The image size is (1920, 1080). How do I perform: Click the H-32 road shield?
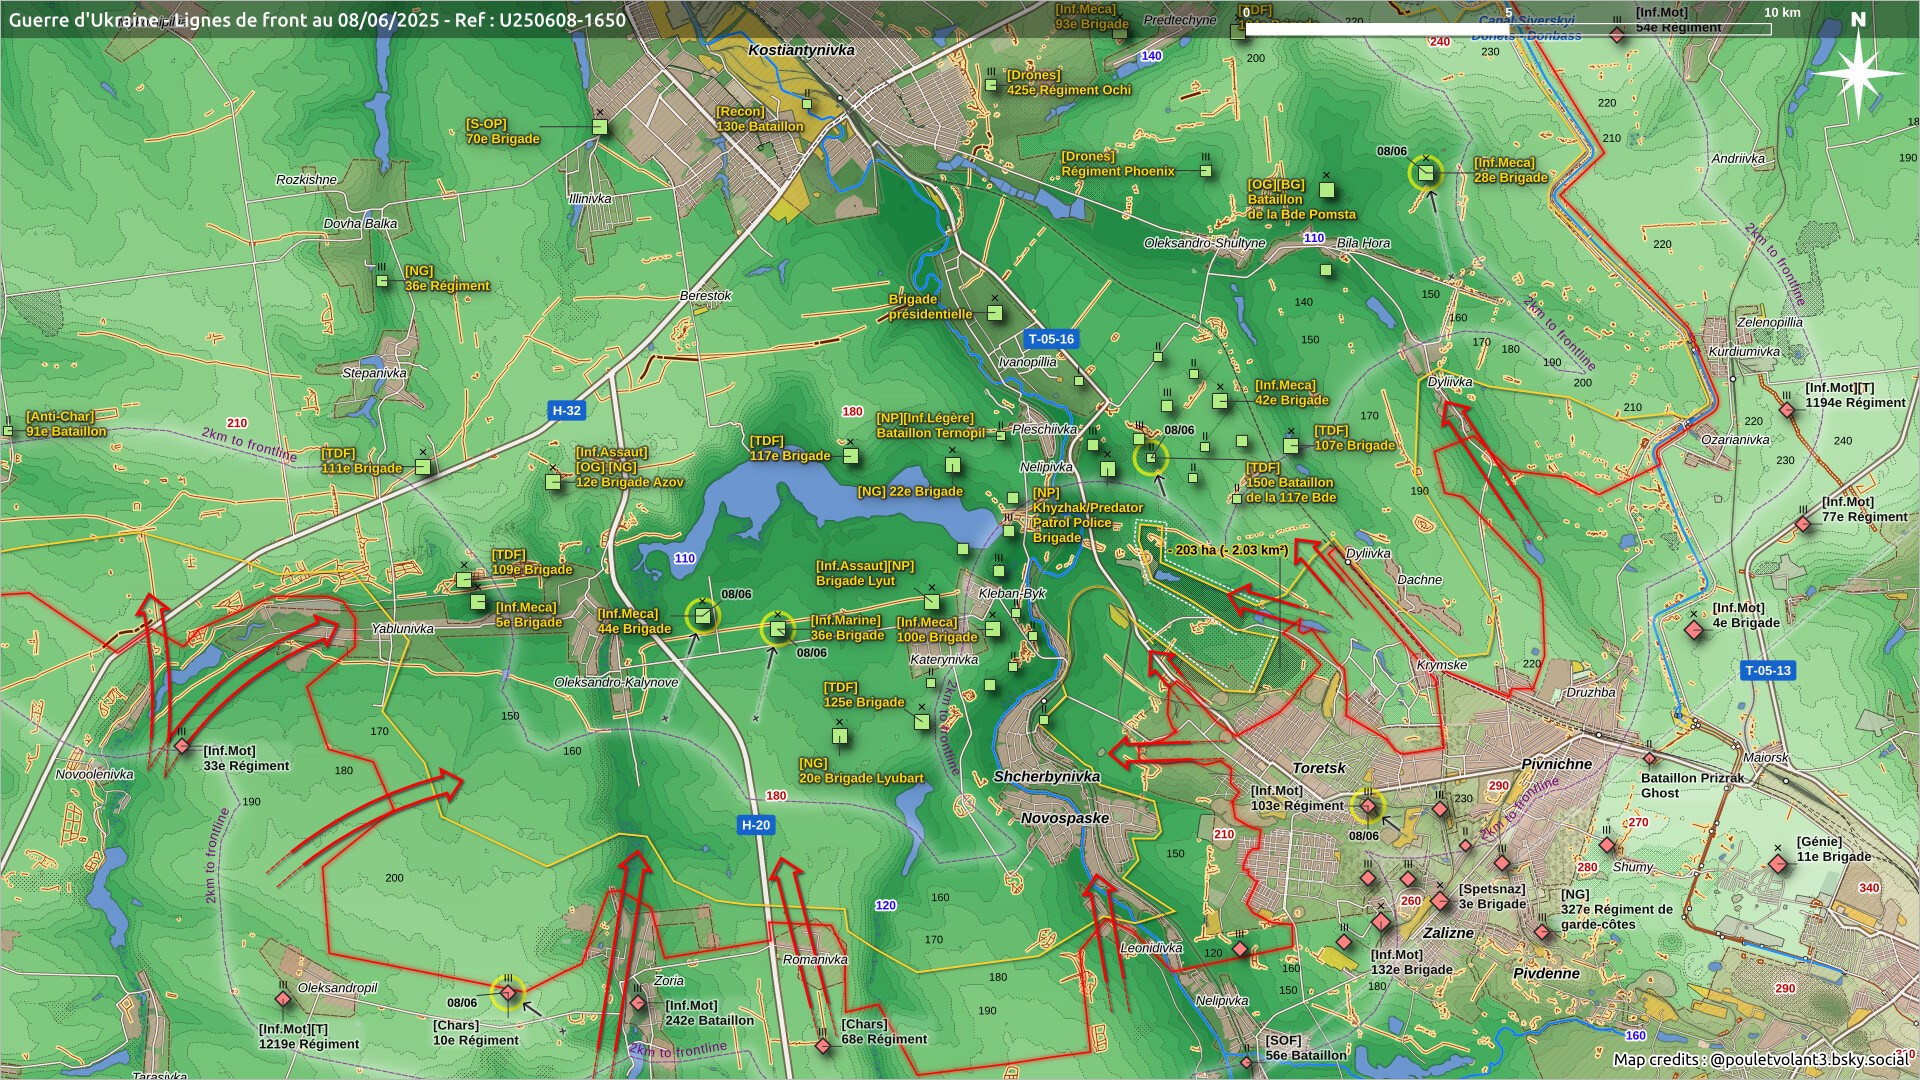tap(566, 410)
